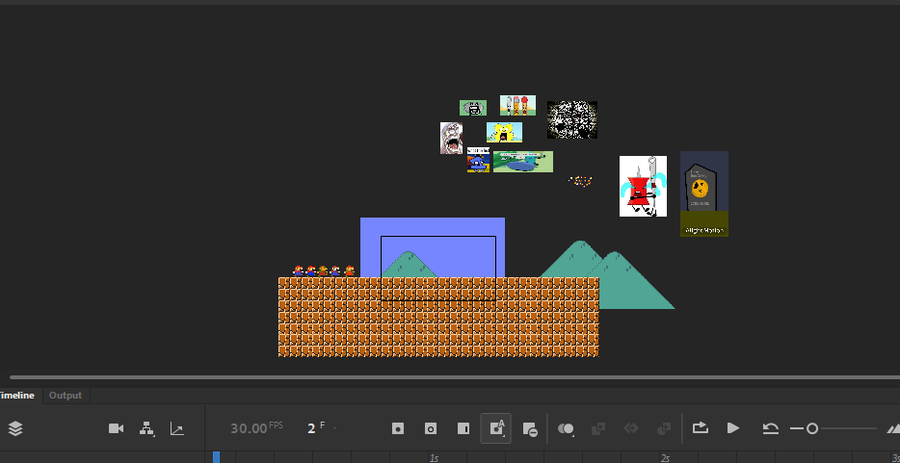Insert a keyframe with the filled-dot icon
900x463 pixels.
[x=398, y=429]
